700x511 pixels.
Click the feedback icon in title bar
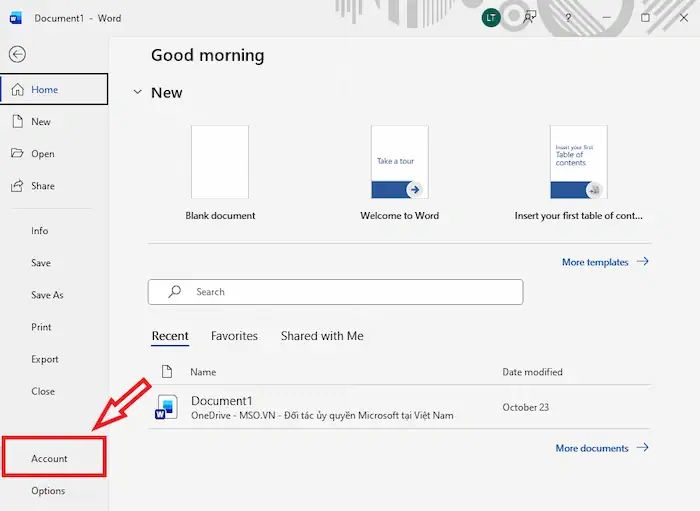click(x=529, y=18)
